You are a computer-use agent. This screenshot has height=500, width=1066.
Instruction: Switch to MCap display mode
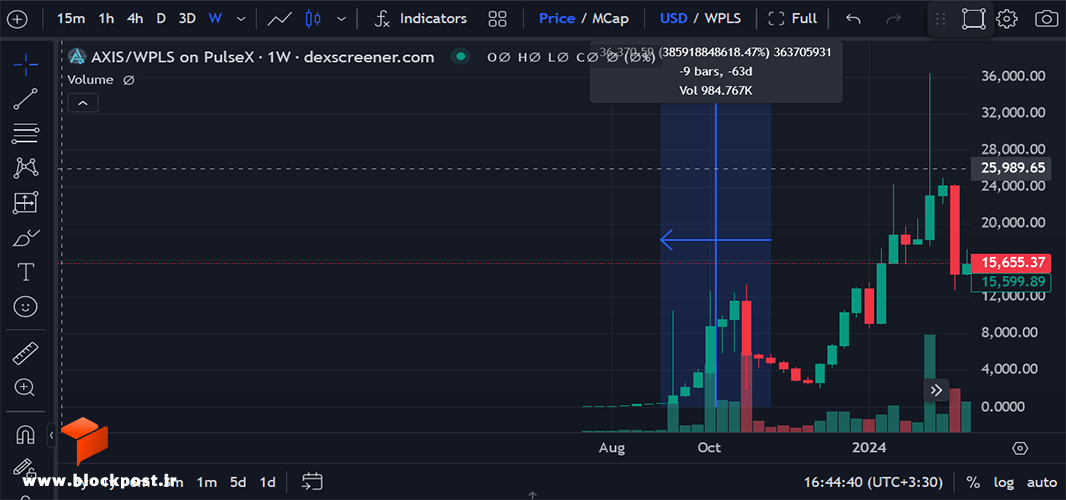(x=611, y=19)
